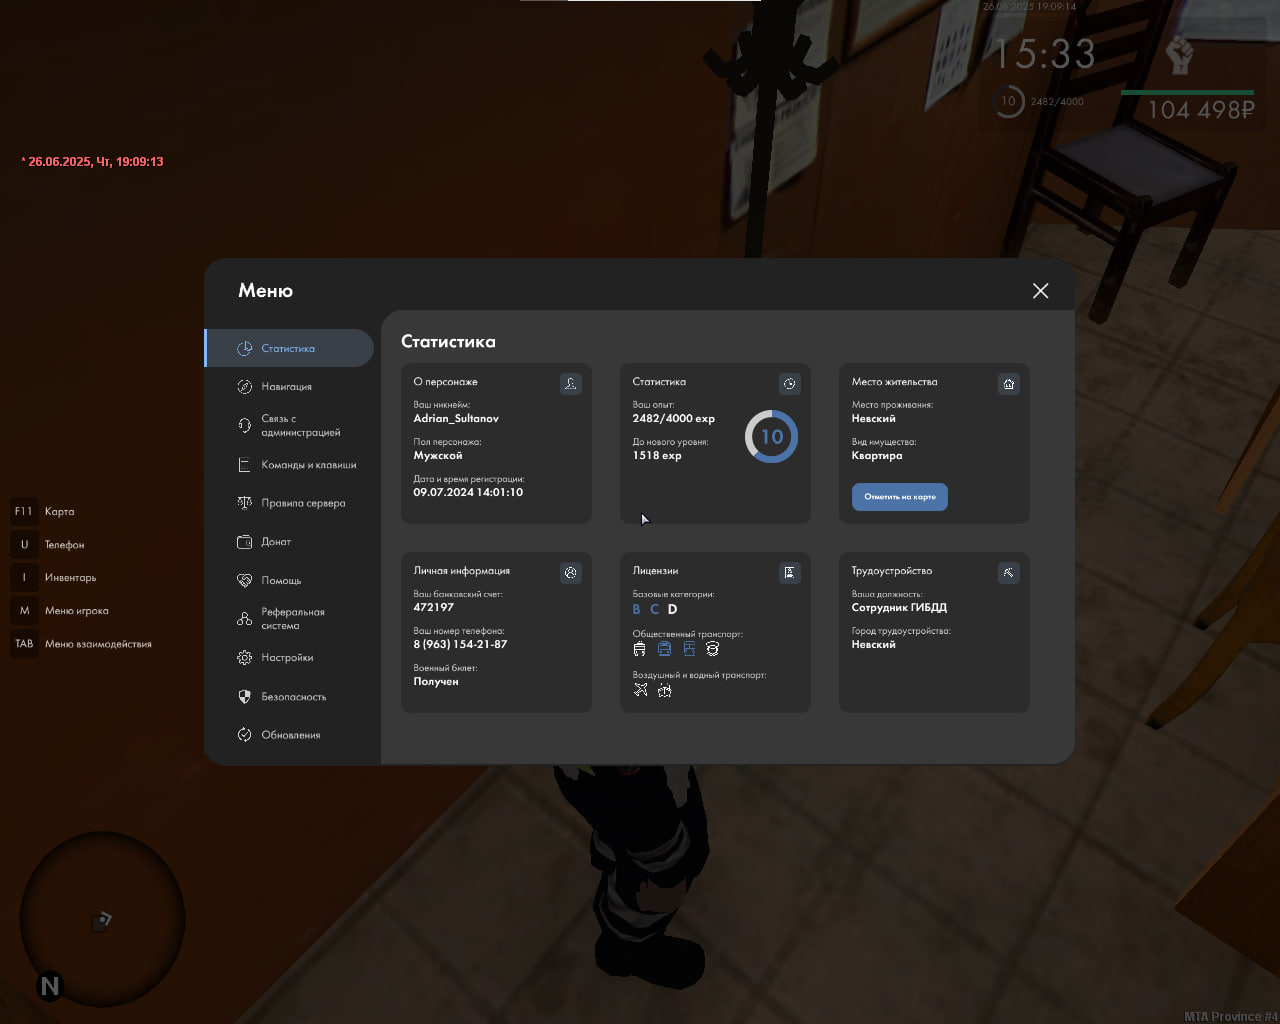This screenshot has width=1280, height=1024.
Task: Click phone number 8 (963) 154-21-87
Action: coord(460,644)
